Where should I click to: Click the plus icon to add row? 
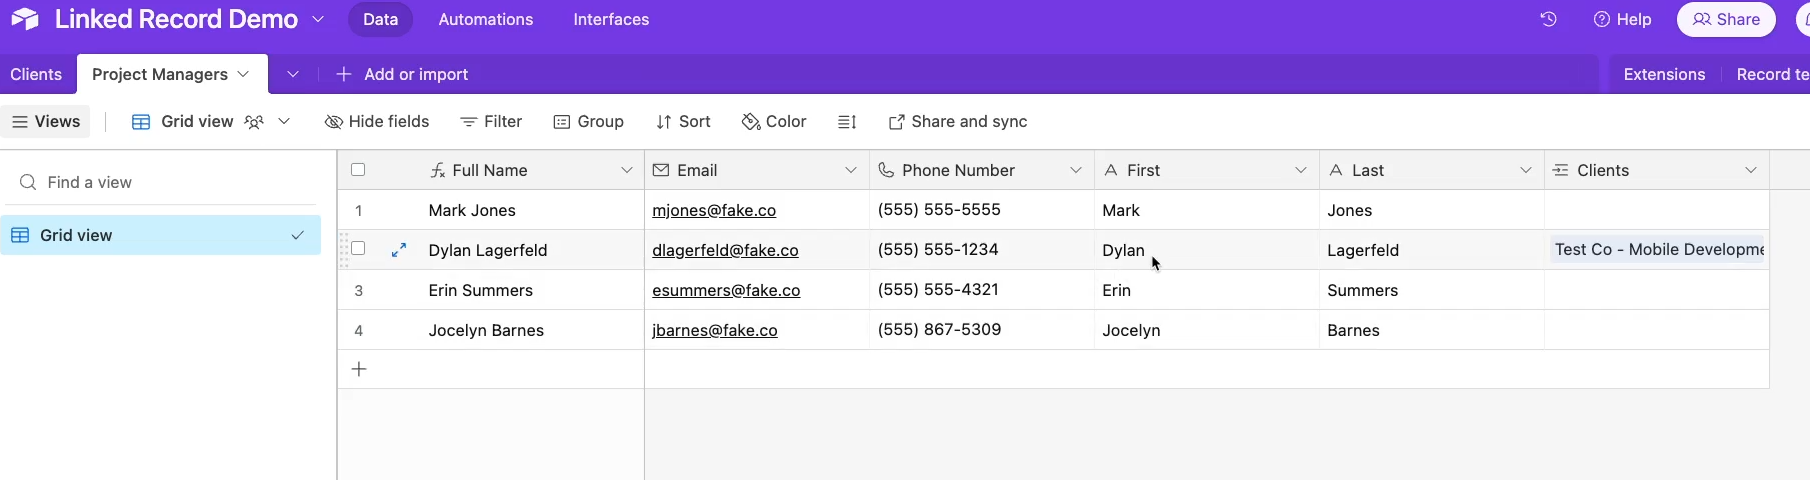(x=359, y=369)
